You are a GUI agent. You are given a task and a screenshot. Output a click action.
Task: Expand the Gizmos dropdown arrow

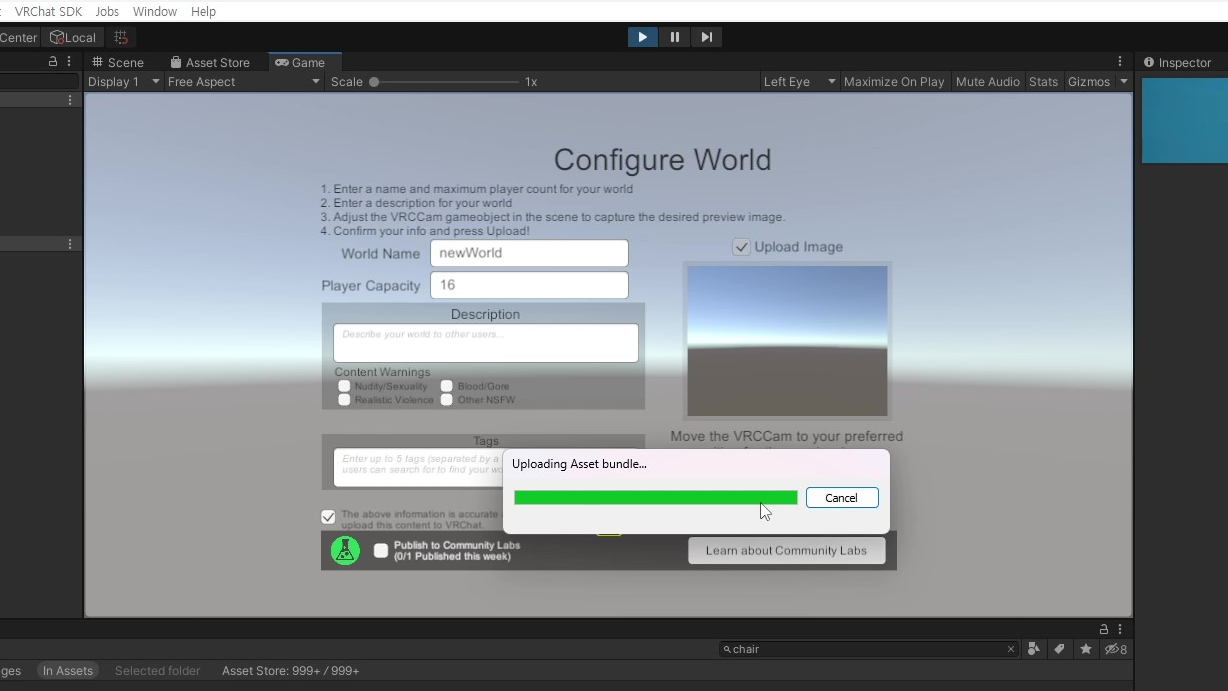point(1124,82)
